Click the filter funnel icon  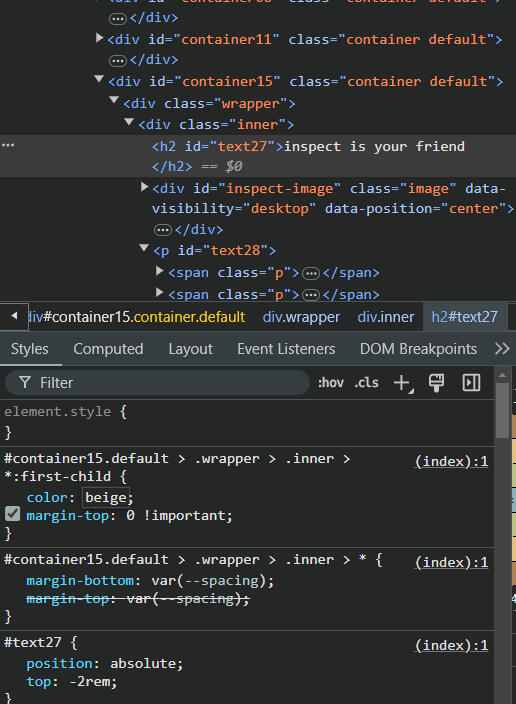pyautogui.click(x=25, y=383)
